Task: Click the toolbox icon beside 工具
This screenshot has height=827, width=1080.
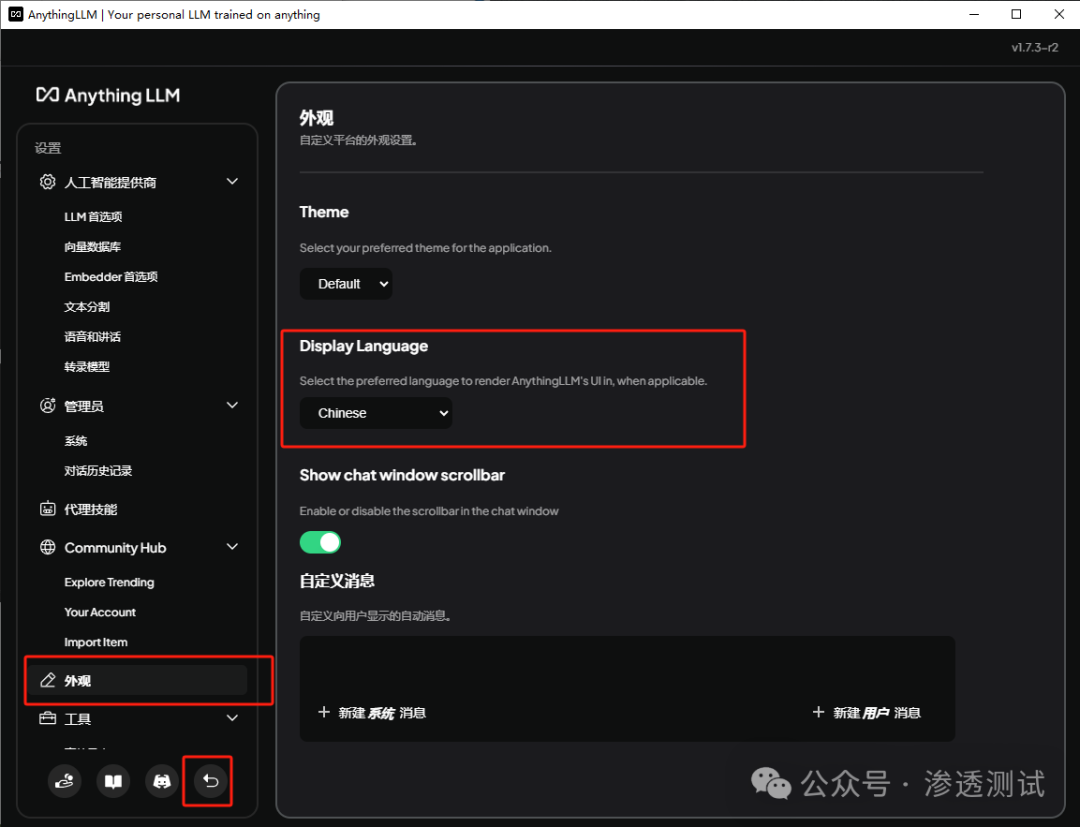Action: tap(48, 718)
